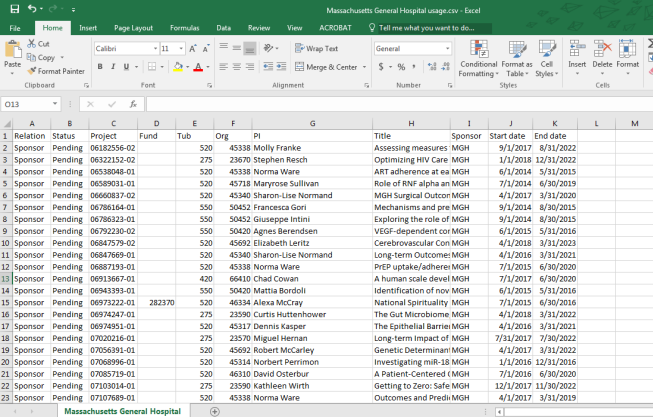This screenshot has height=417, width=653.
Task: Decrease the indent
Action: pos(268,67)
